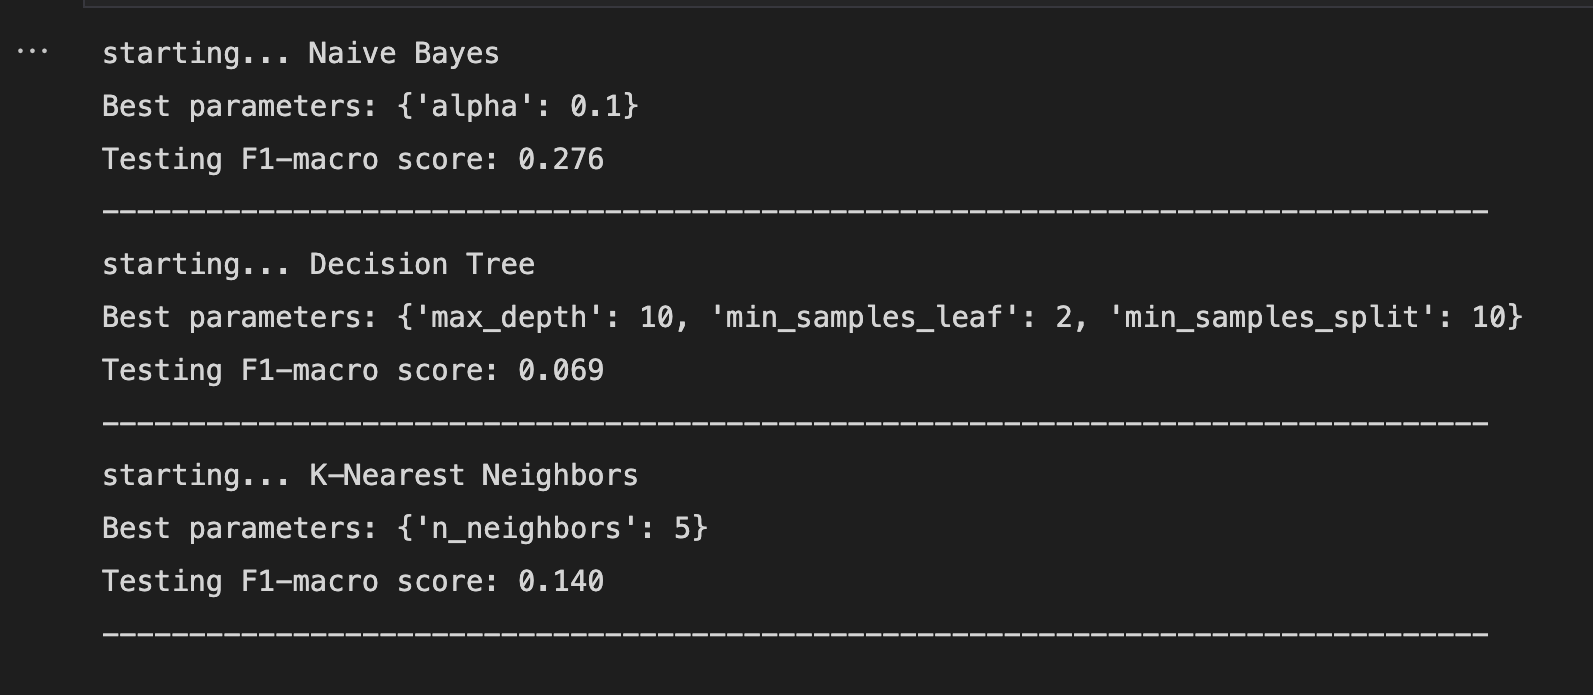Viewport: 1593px width, 695px height.
Task: Click 'Best parameters:' label on Naive Bayes line
Action: (x=240, y=106)
